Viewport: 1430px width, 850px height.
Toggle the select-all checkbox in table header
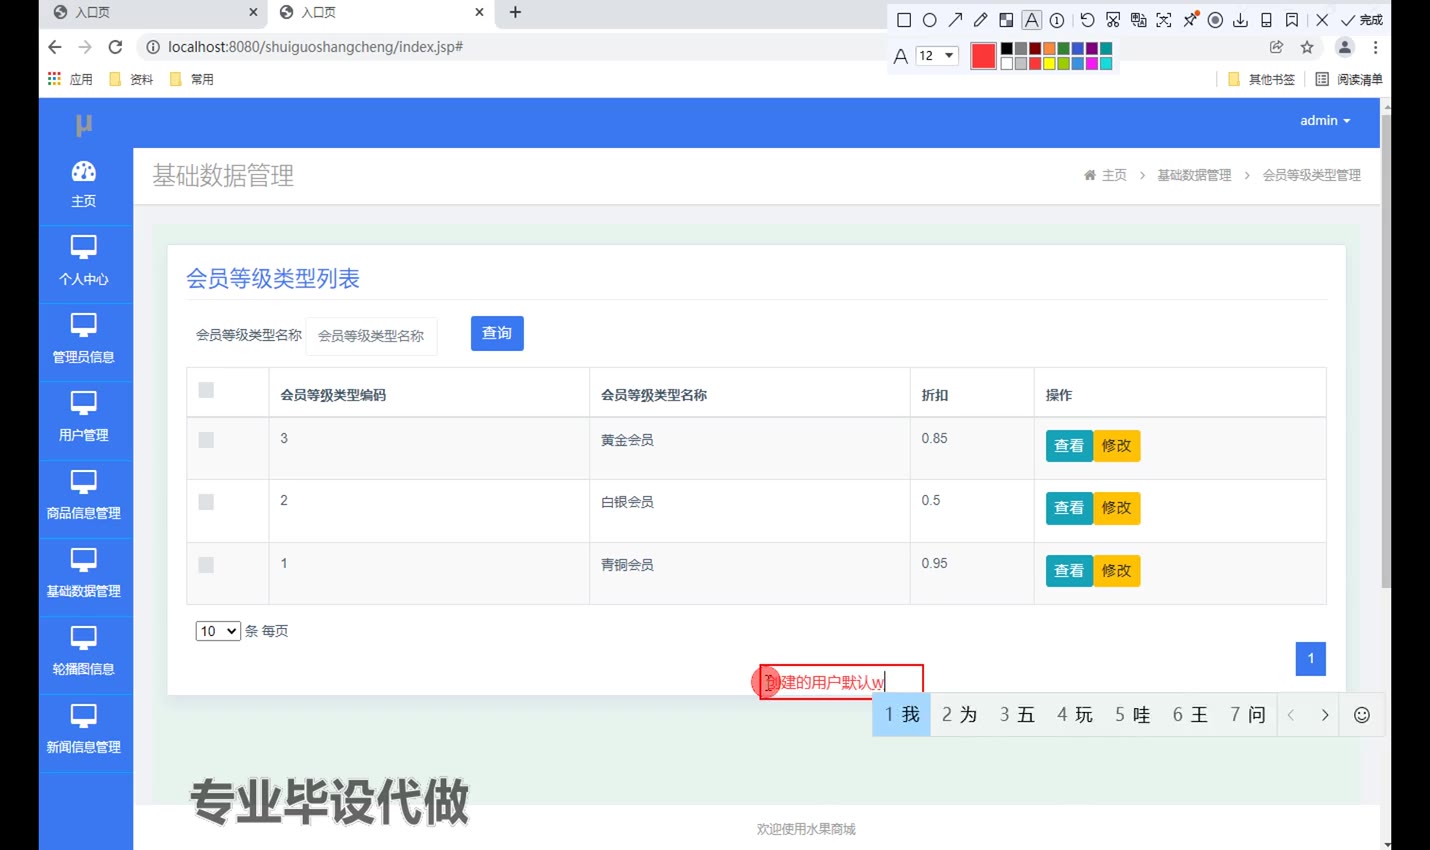coord(206,390)
